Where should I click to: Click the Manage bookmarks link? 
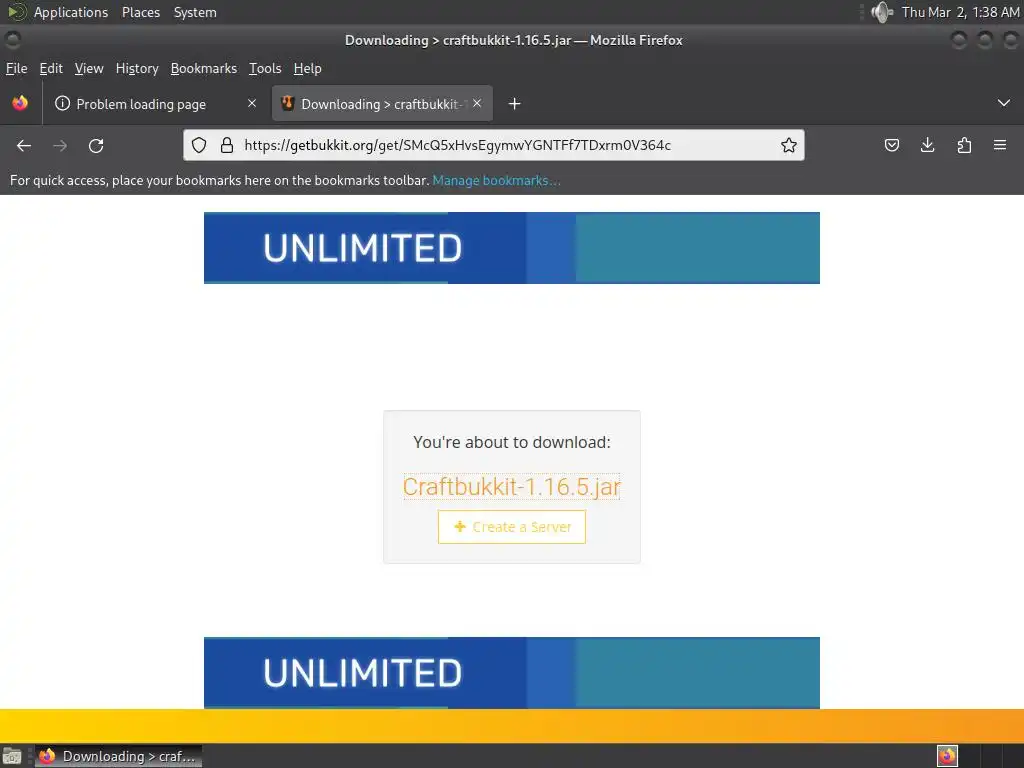(x=496, y=181)
